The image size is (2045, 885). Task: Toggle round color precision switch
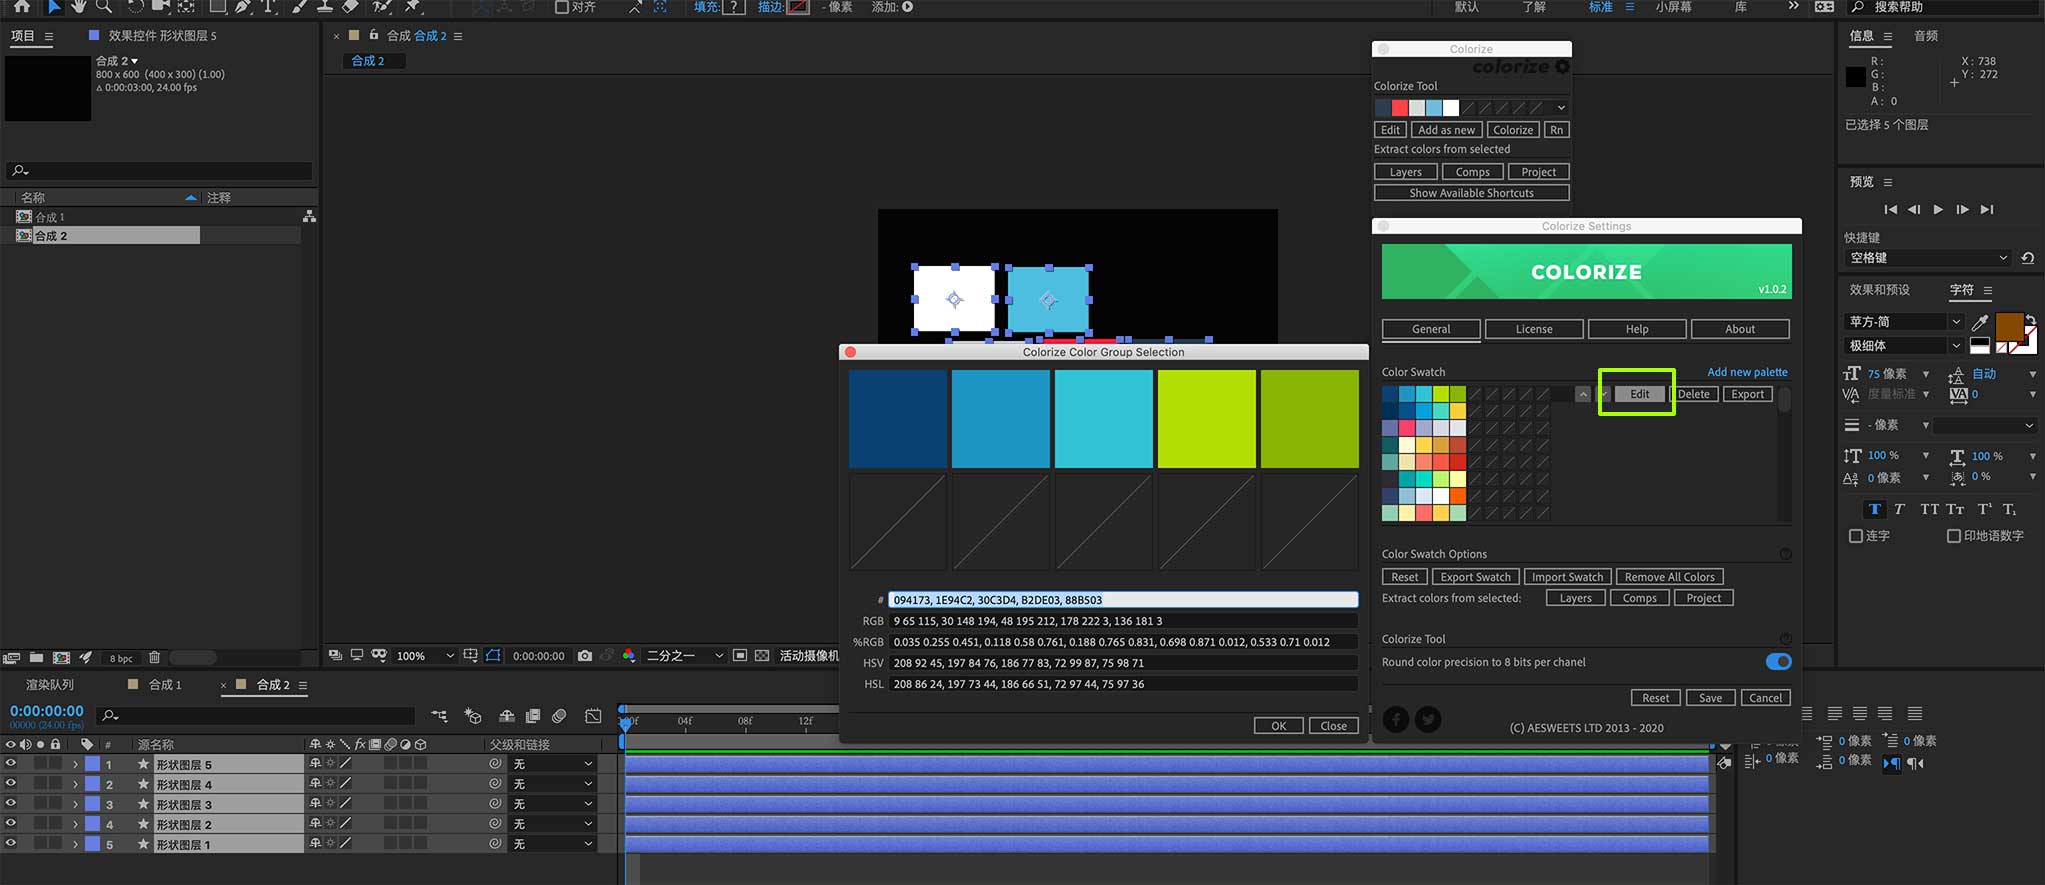(x=1778, y=662)
